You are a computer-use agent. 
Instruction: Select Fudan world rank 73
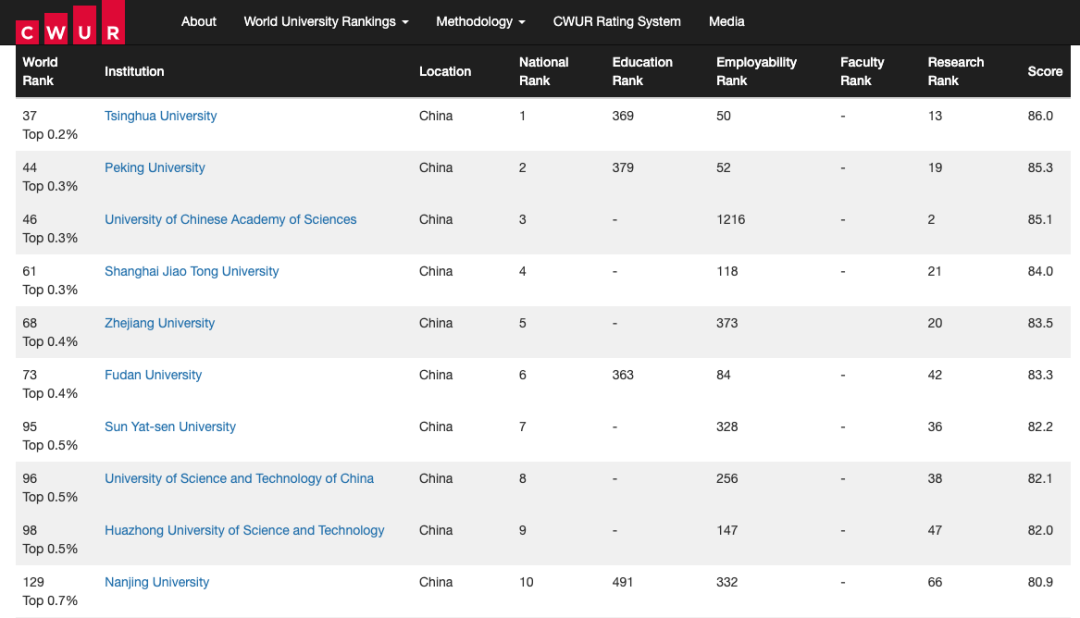(x=30, y=375)
